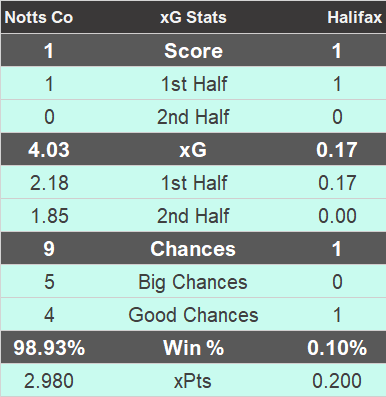Image resolution: width=386 pixels, height=397 pixels.
Task: Click Notts Co 2nd Half xG 1.85
Action: [x=49, y=216]
